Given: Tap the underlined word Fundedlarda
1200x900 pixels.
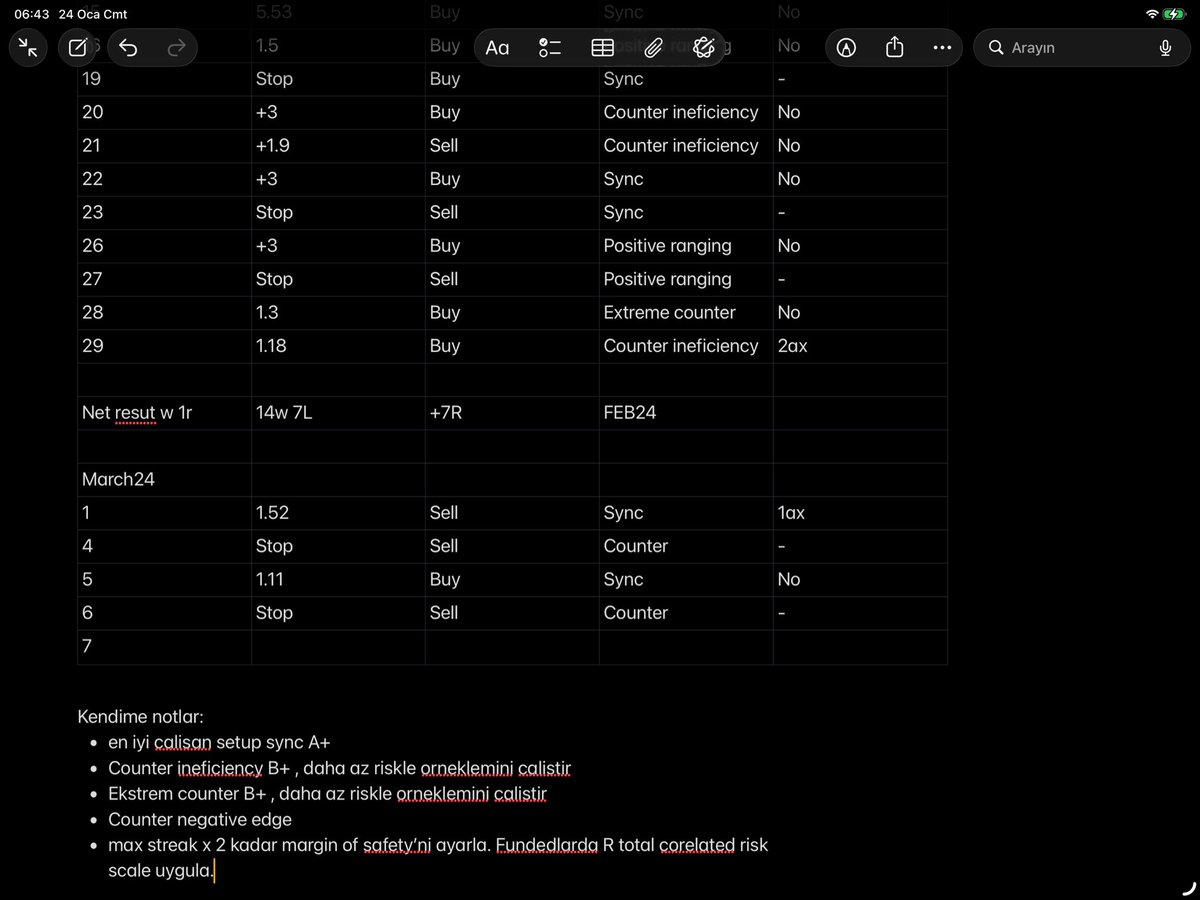Looking at the screenshot, I should (547, 845).
